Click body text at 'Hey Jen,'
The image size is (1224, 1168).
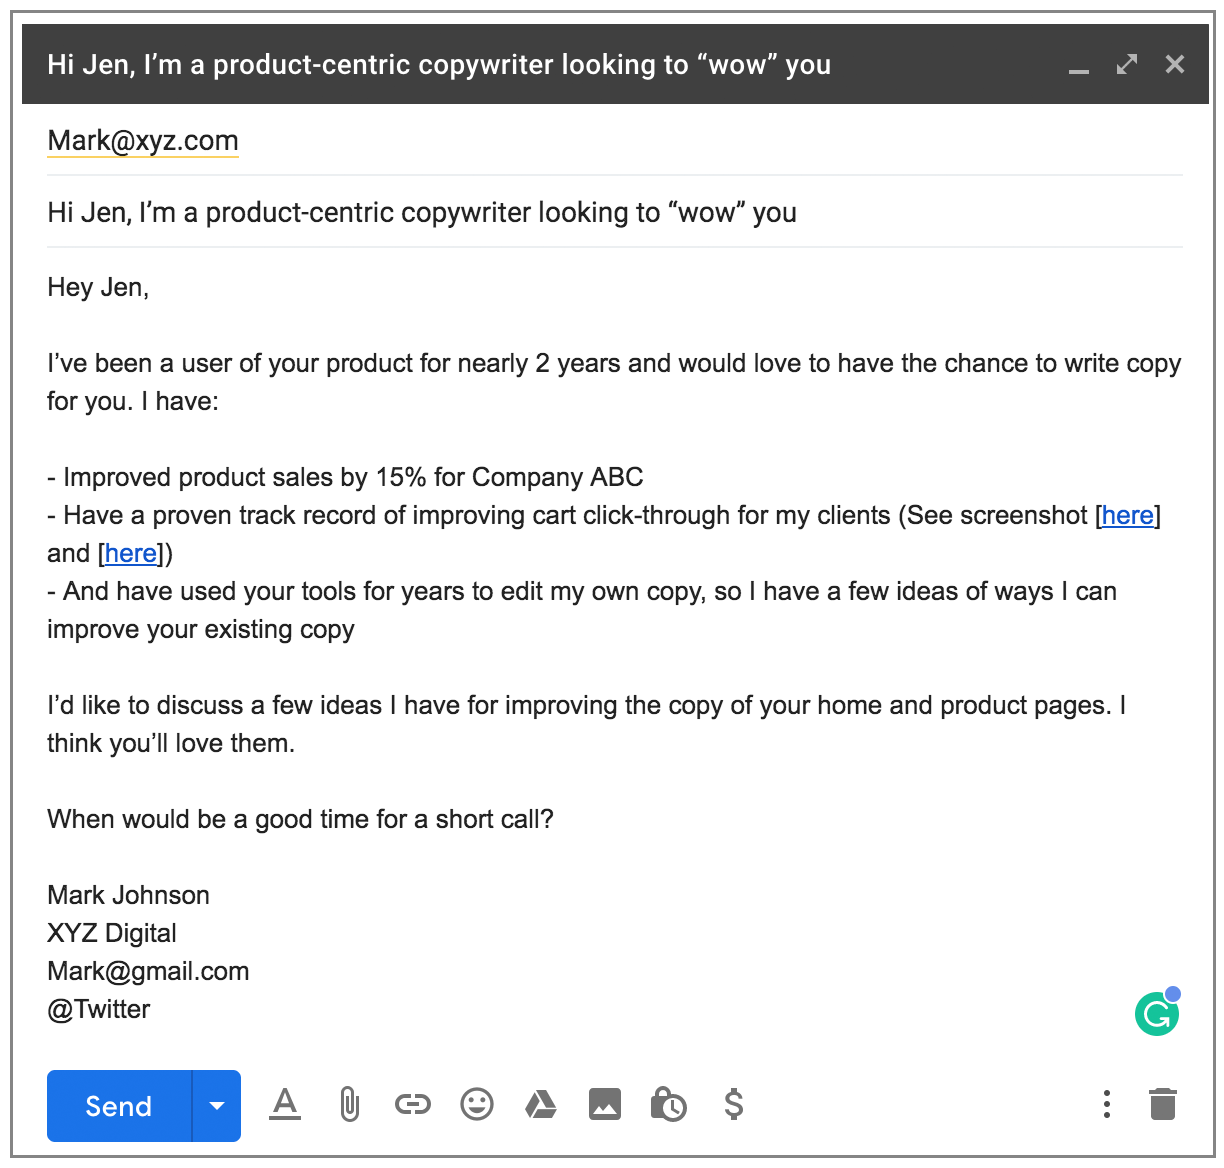[98, 288]
